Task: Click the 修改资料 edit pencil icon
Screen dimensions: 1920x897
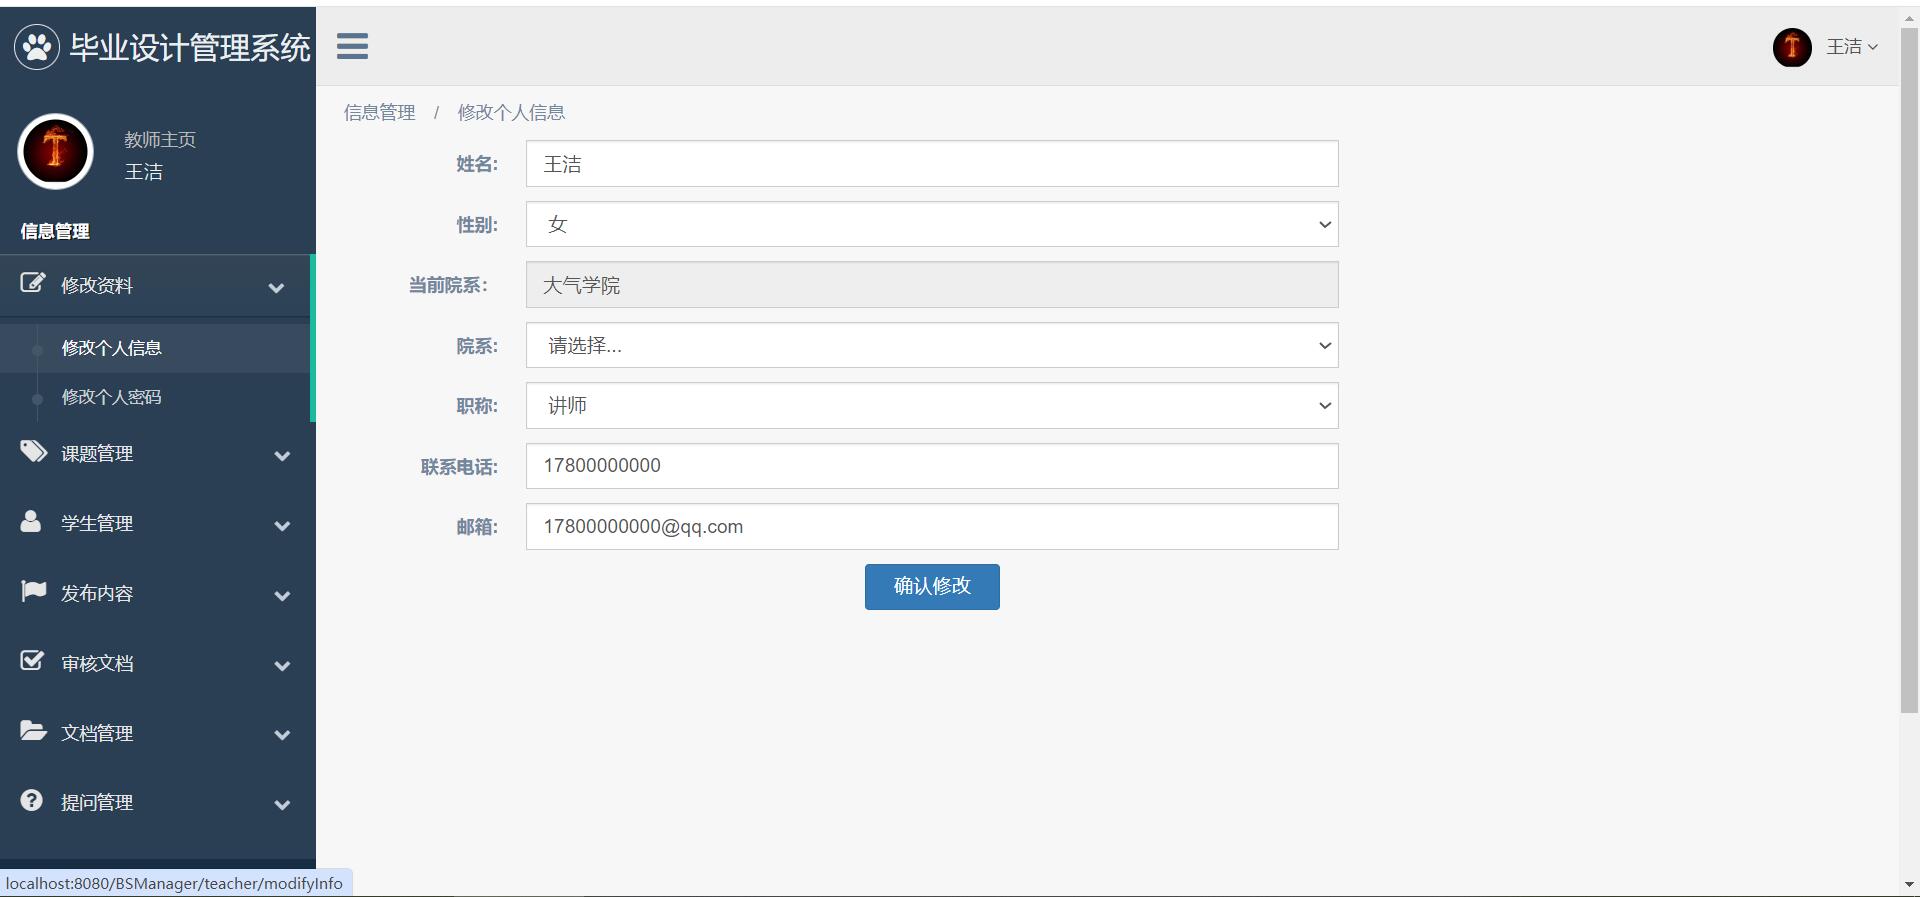Action: pyautogui.click(x=33, y=283)
